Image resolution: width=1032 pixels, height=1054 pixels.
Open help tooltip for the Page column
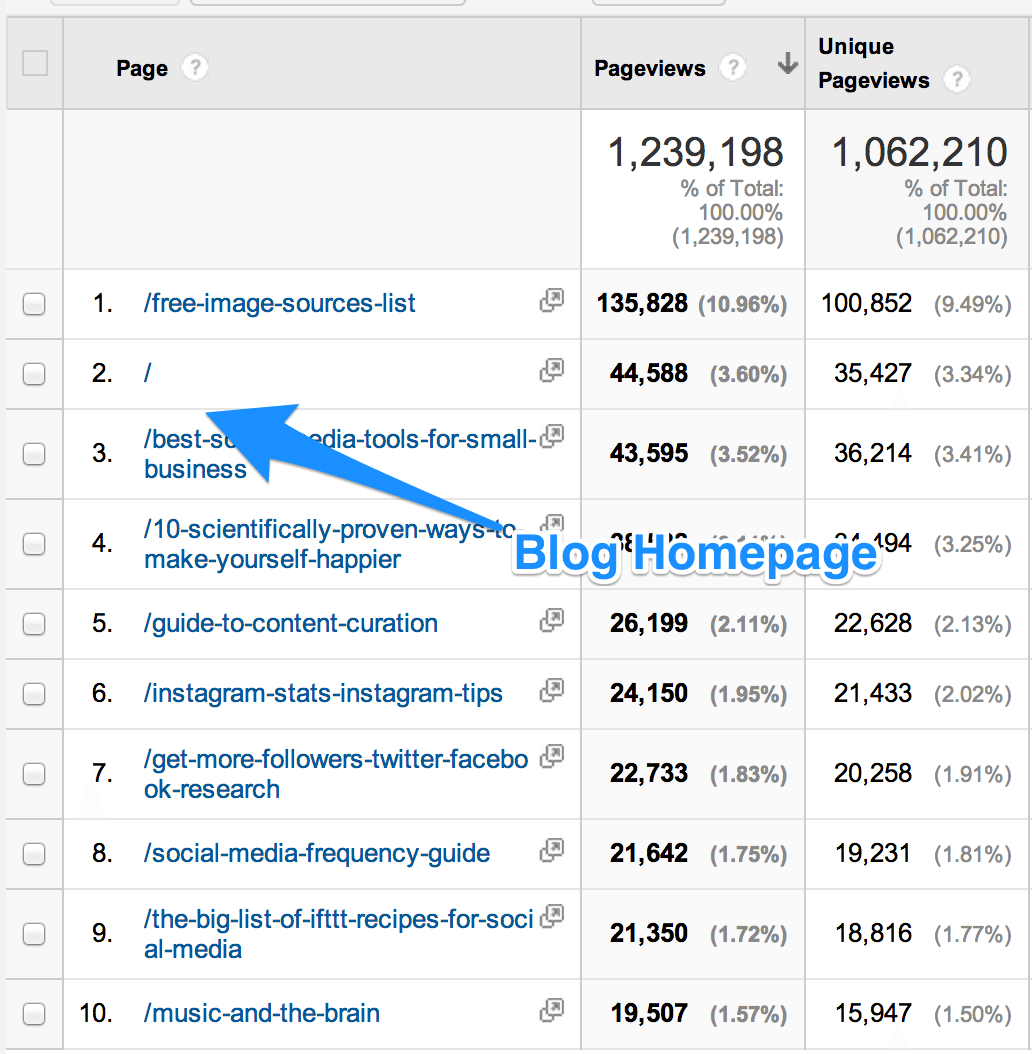[196, 68]
